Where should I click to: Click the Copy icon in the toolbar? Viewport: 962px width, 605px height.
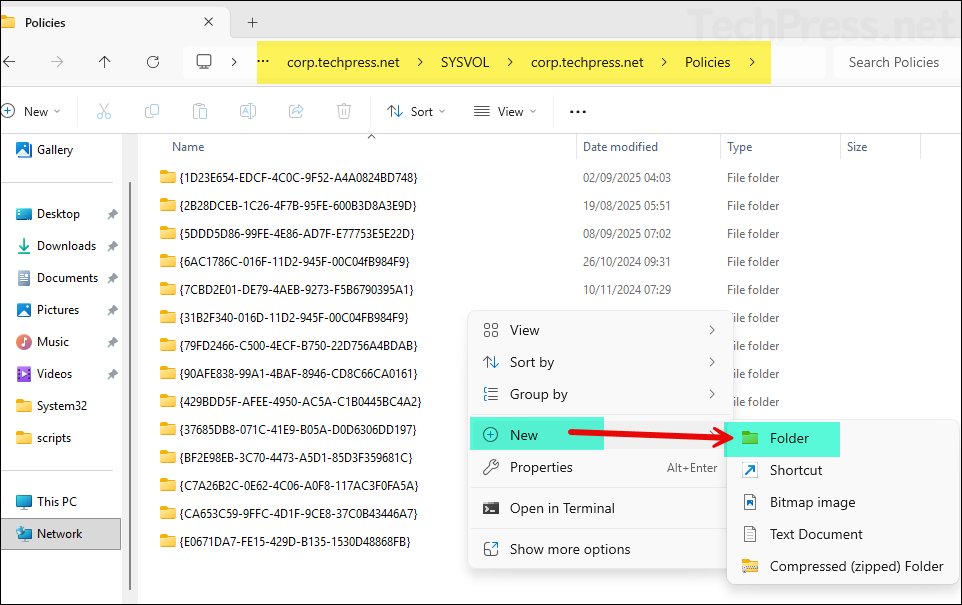pos(151,111)
